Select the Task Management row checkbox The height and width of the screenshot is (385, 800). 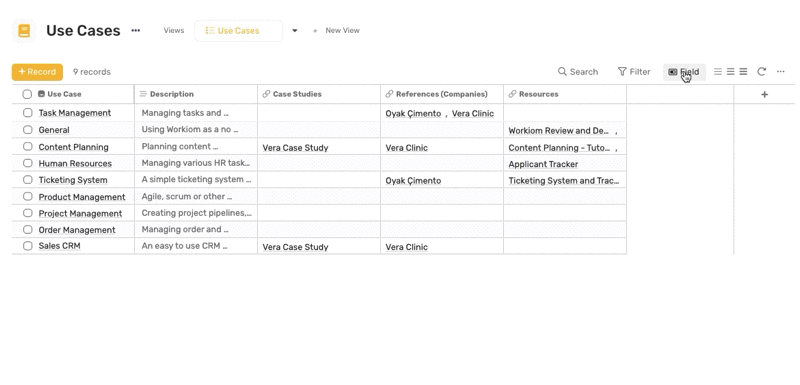pos(28,113)
